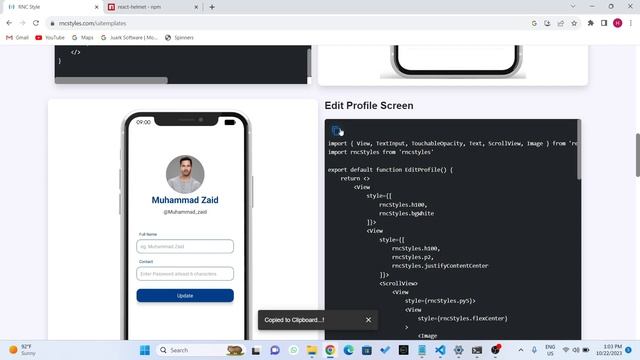
Task: Open the Chat app on taskbar
Action: tap(275, 350)
